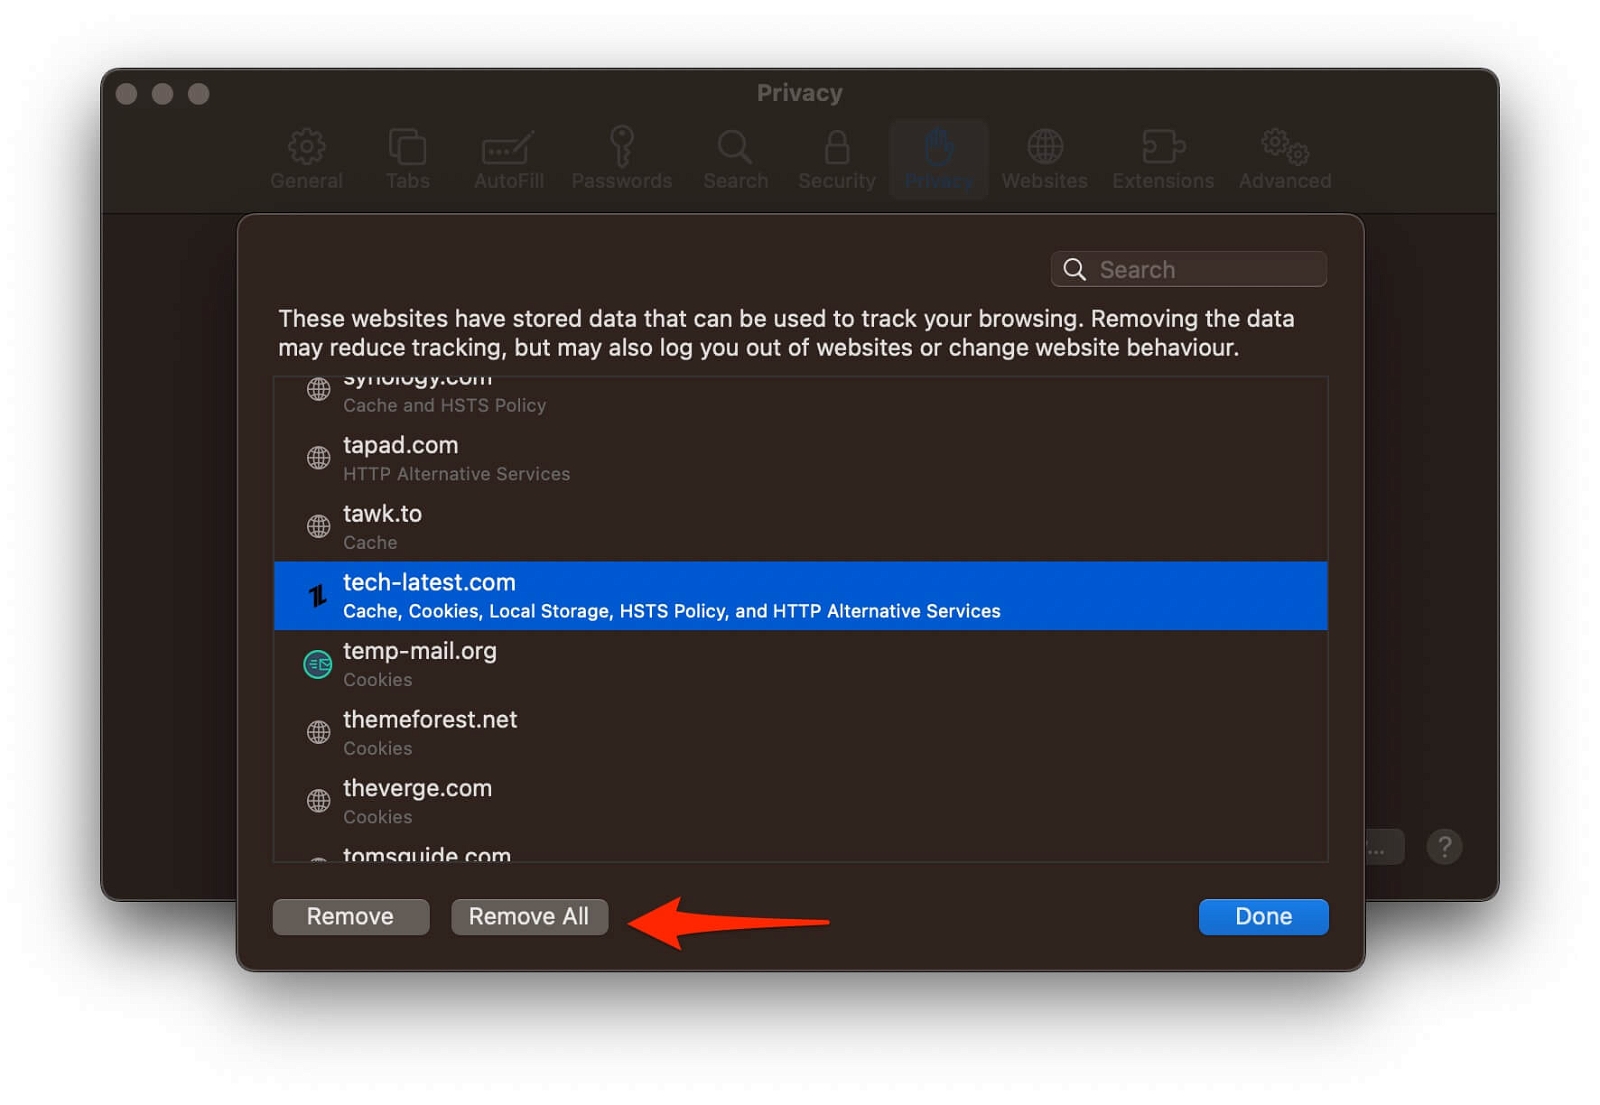Select the partially visible synology.com row
This screenshot has width=1600, height=1105.
point(800,400)
